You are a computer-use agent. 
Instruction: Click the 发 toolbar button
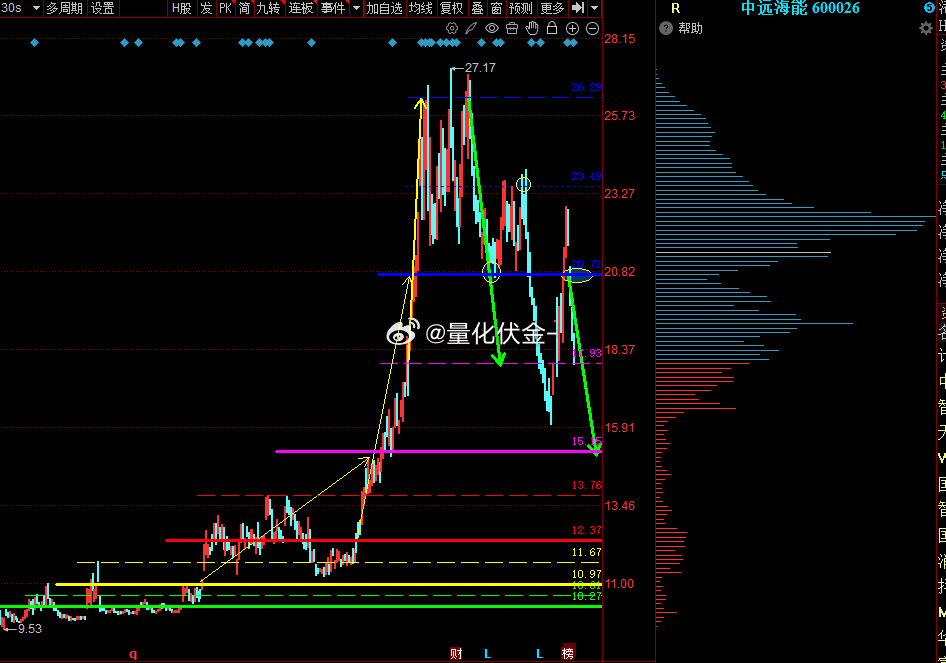206,8
